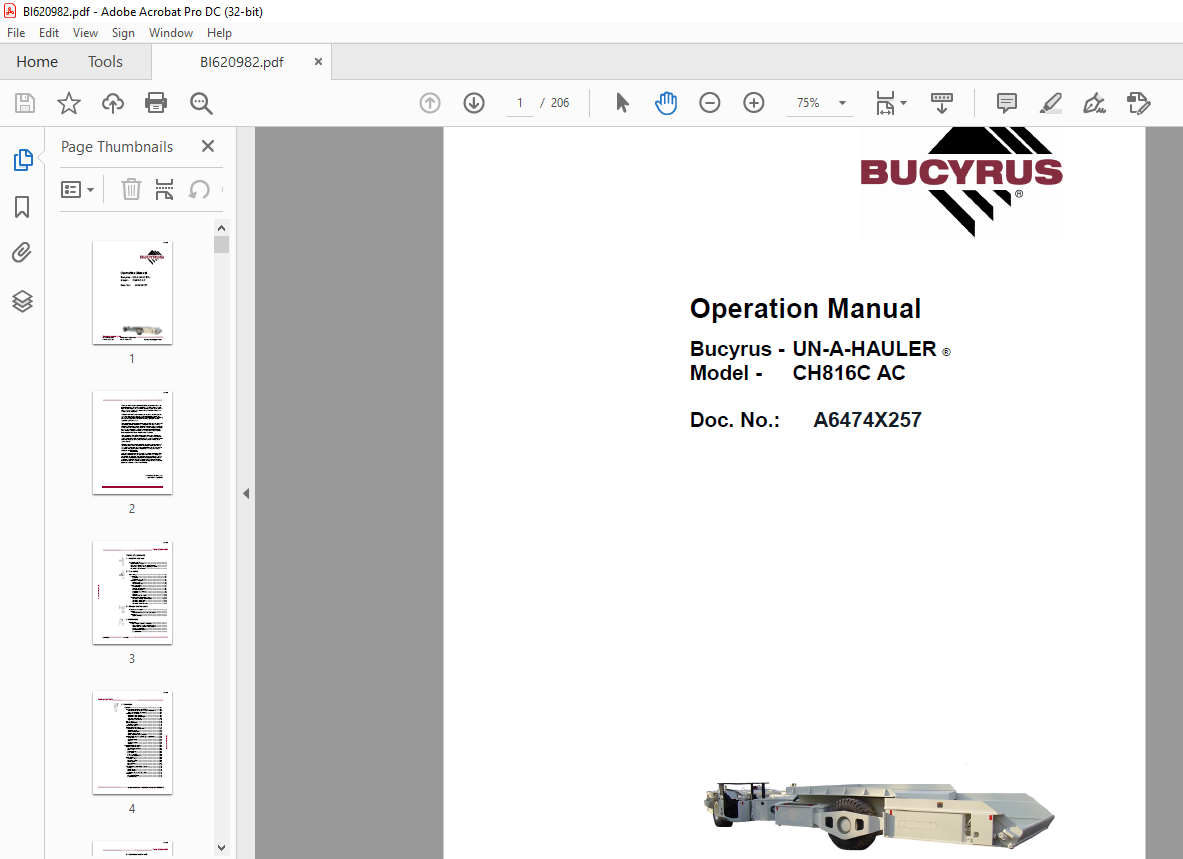Click the page number input field
This screenshot has height=859, width=1183.
coord(519,103)
